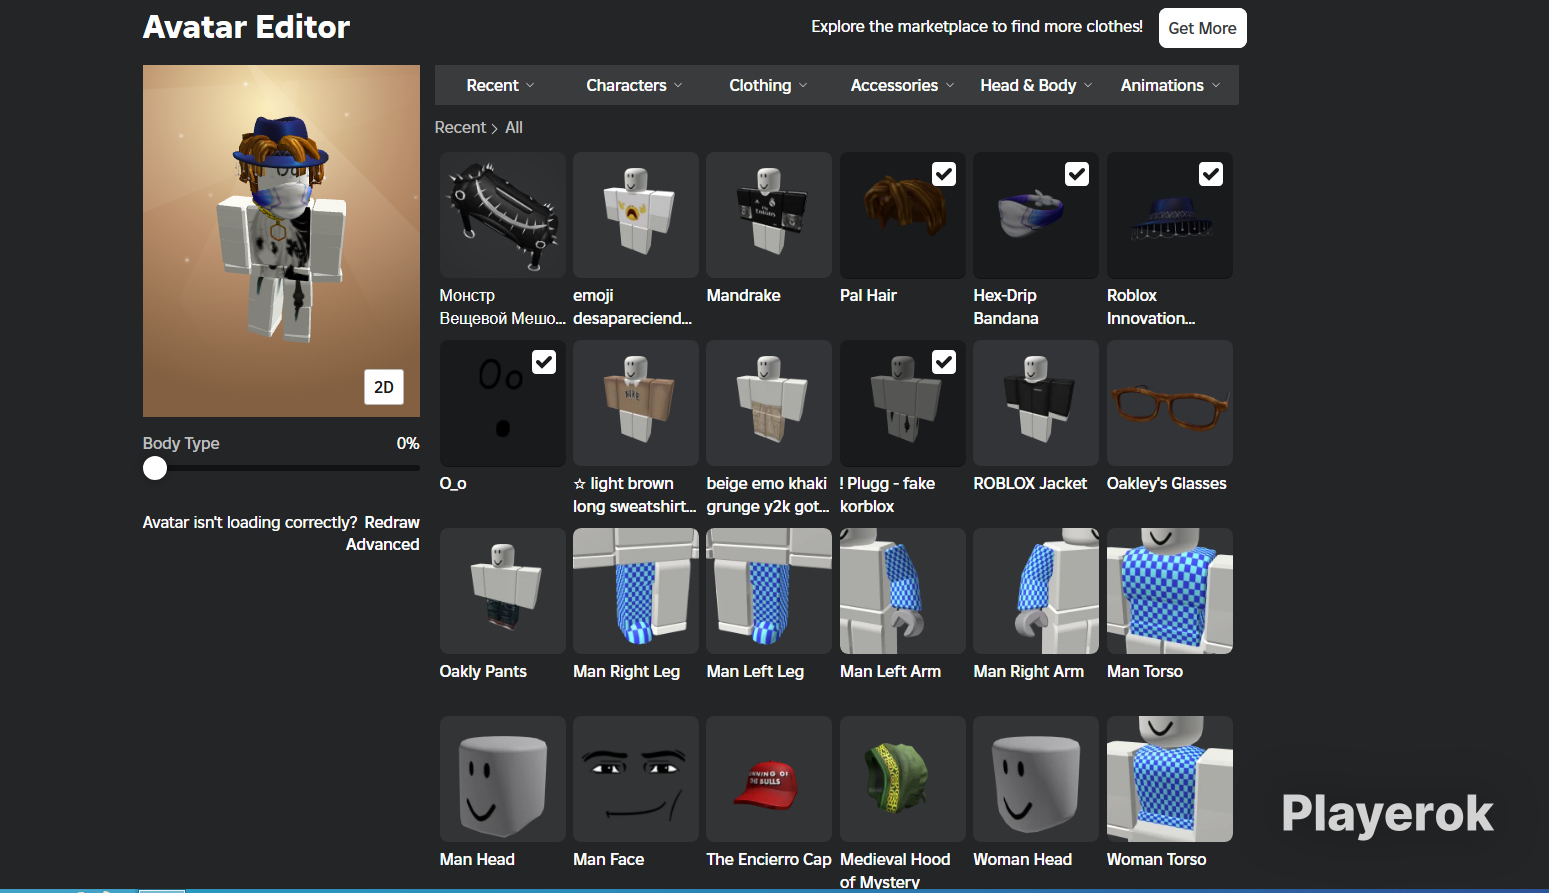Equip the beige emo khaki pants
The image size is (1549, 893).
(769, 403)
